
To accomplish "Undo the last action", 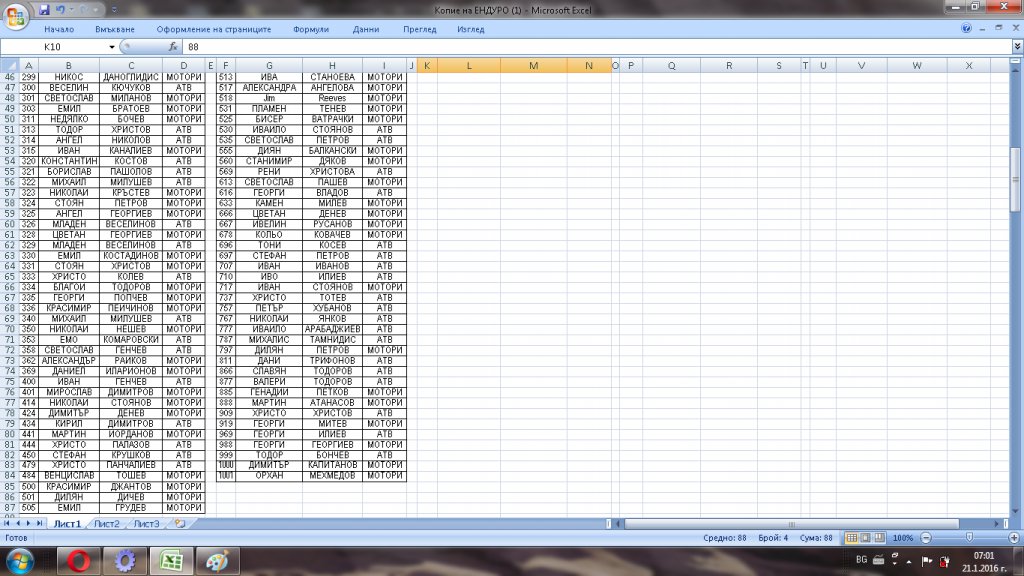I will (x=61, y=10).
